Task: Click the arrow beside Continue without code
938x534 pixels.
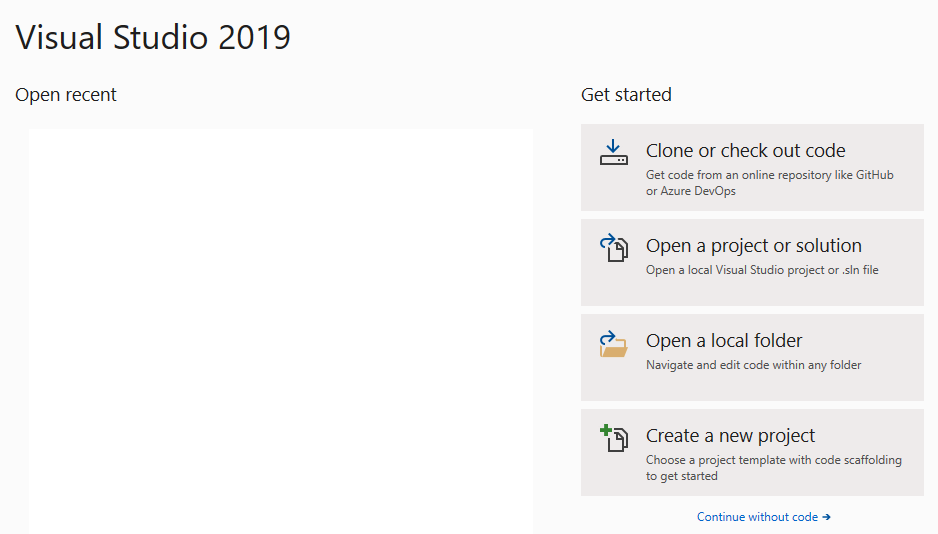Action: [826, 517]
